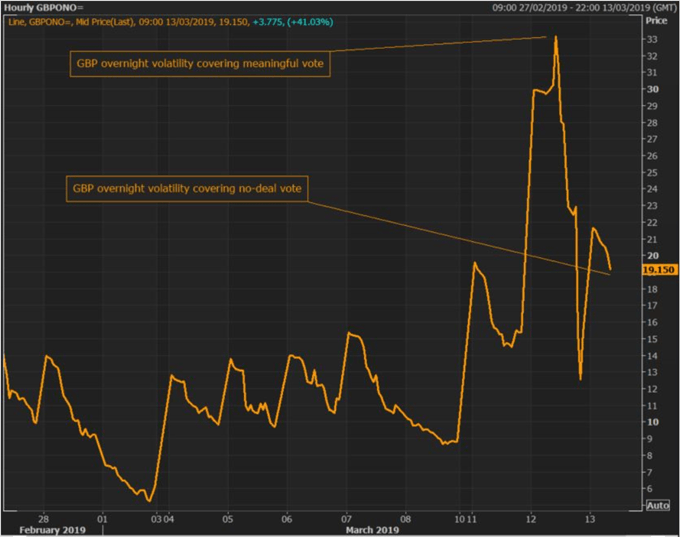Click the date range text in the header
This screenshot has height=537, width=680.
pyautogui.click(x=584, y=8)
